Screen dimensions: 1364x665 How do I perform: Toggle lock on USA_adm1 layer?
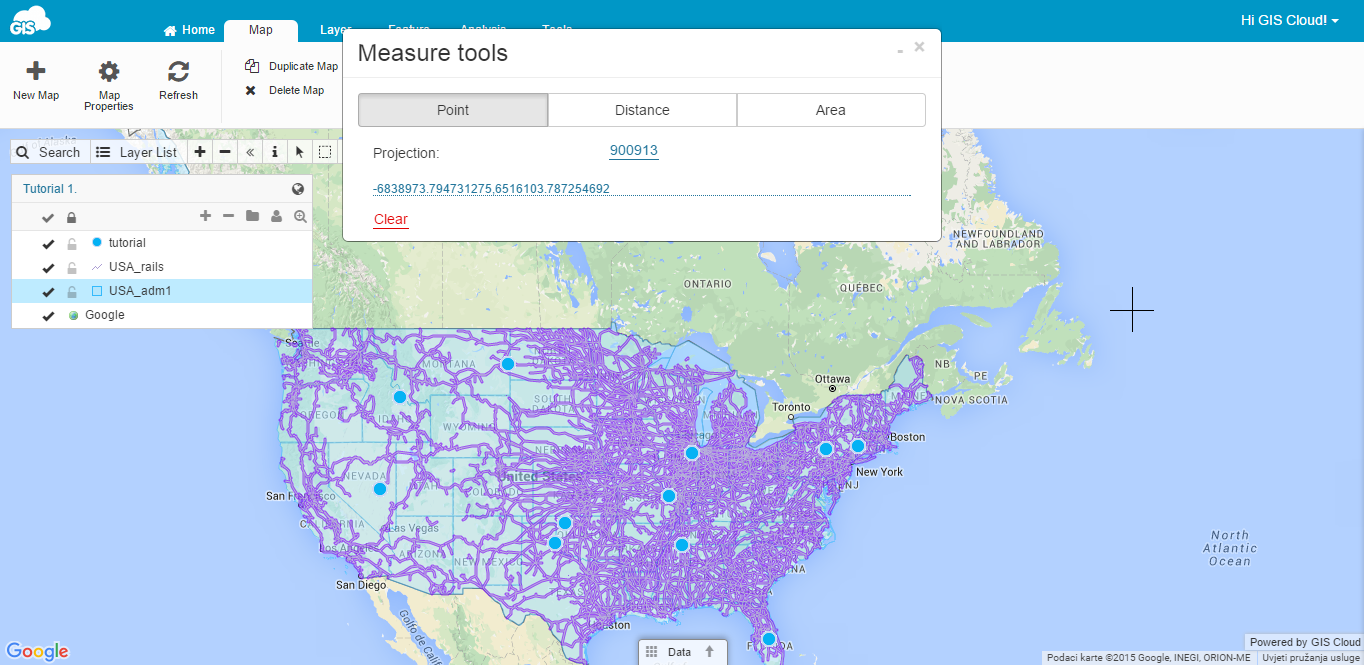point(71,291)
